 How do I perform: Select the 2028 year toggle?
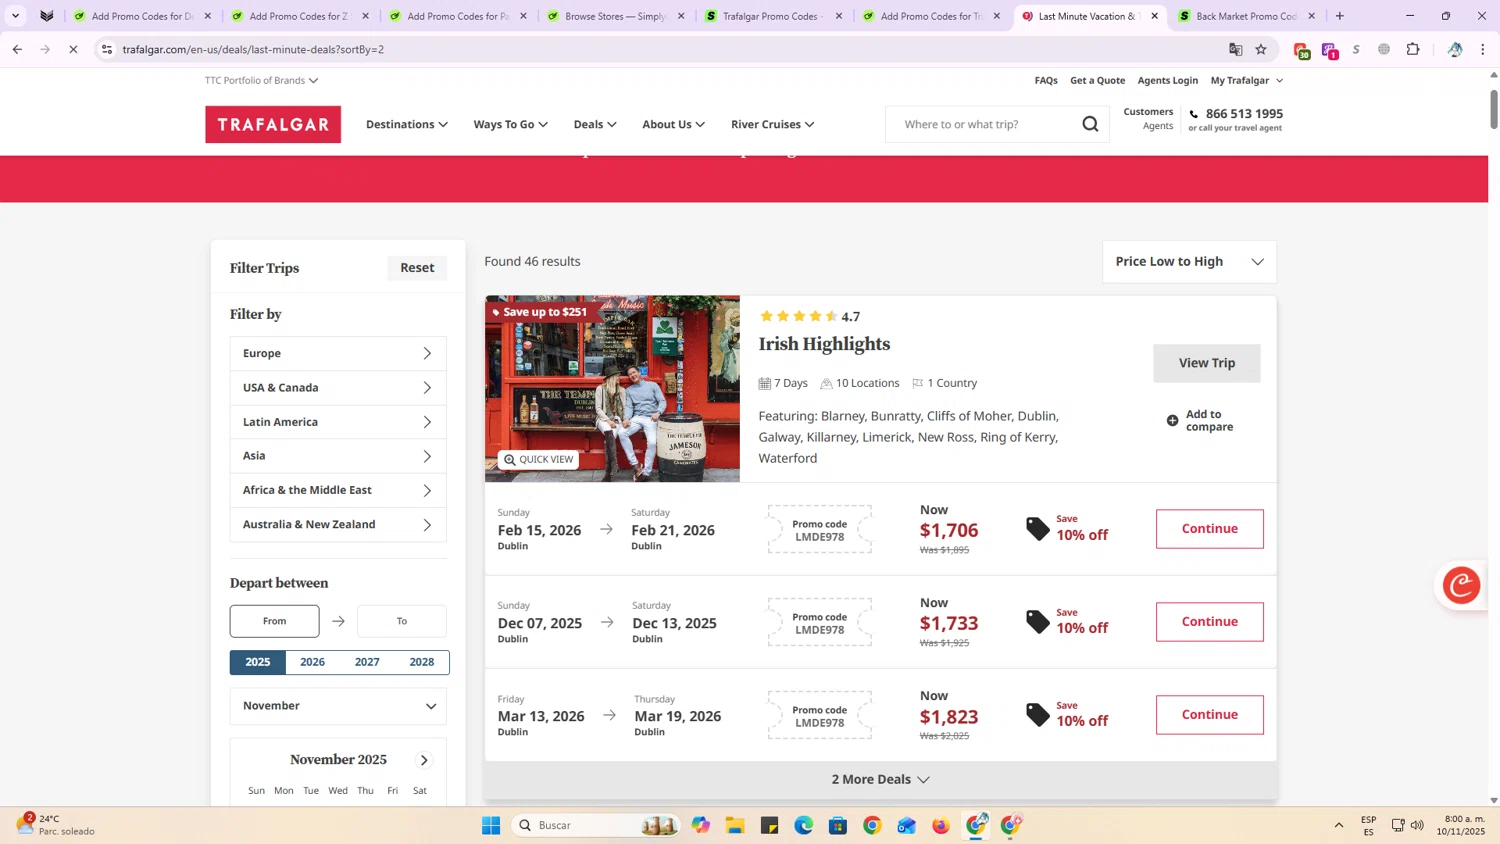coord(422,662)
